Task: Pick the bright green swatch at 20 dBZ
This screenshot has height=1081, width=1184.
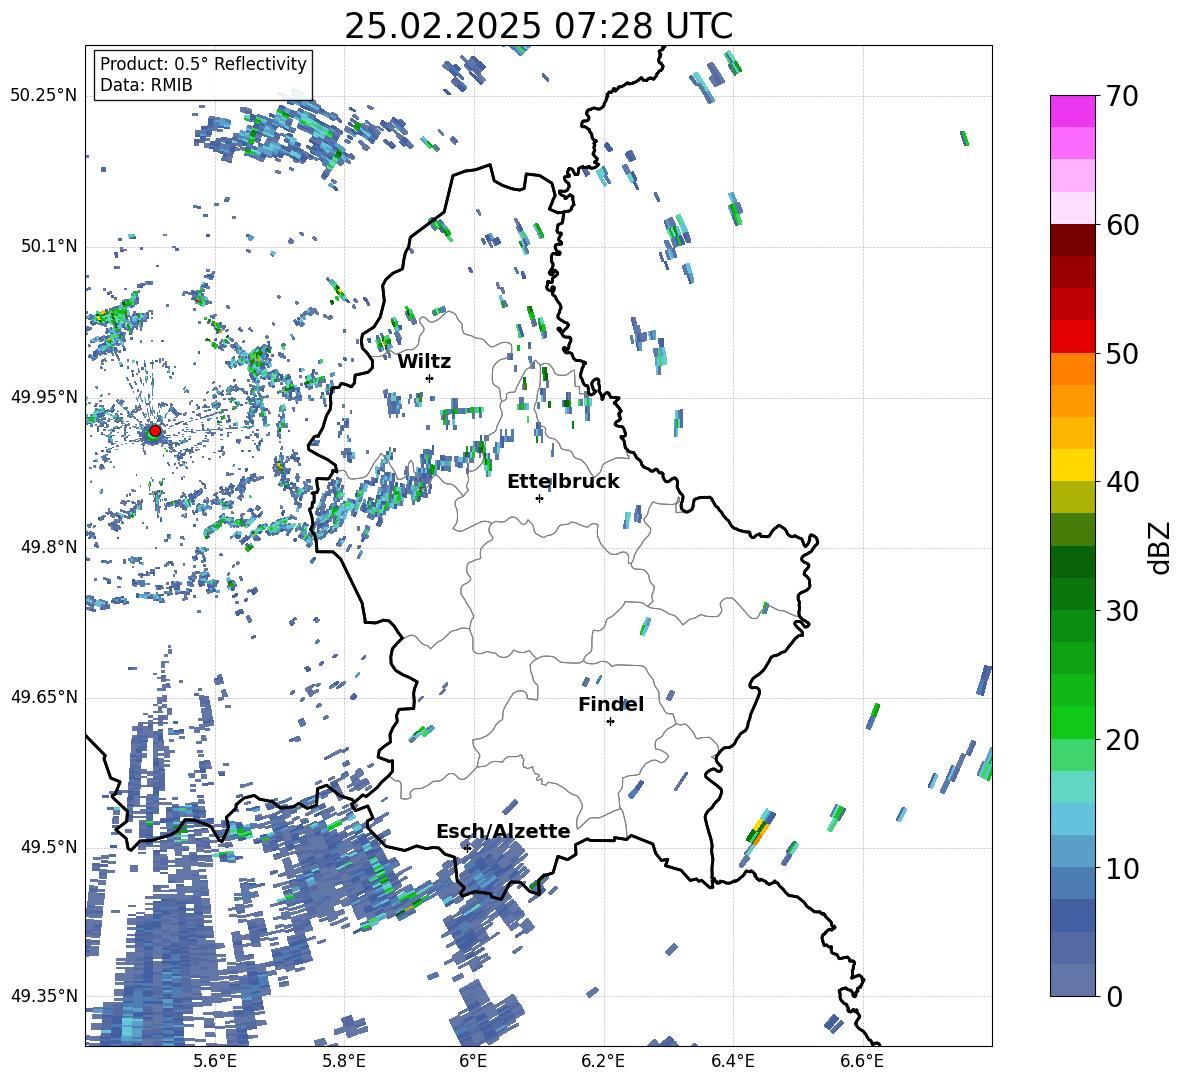Action: pos(1072,723)
